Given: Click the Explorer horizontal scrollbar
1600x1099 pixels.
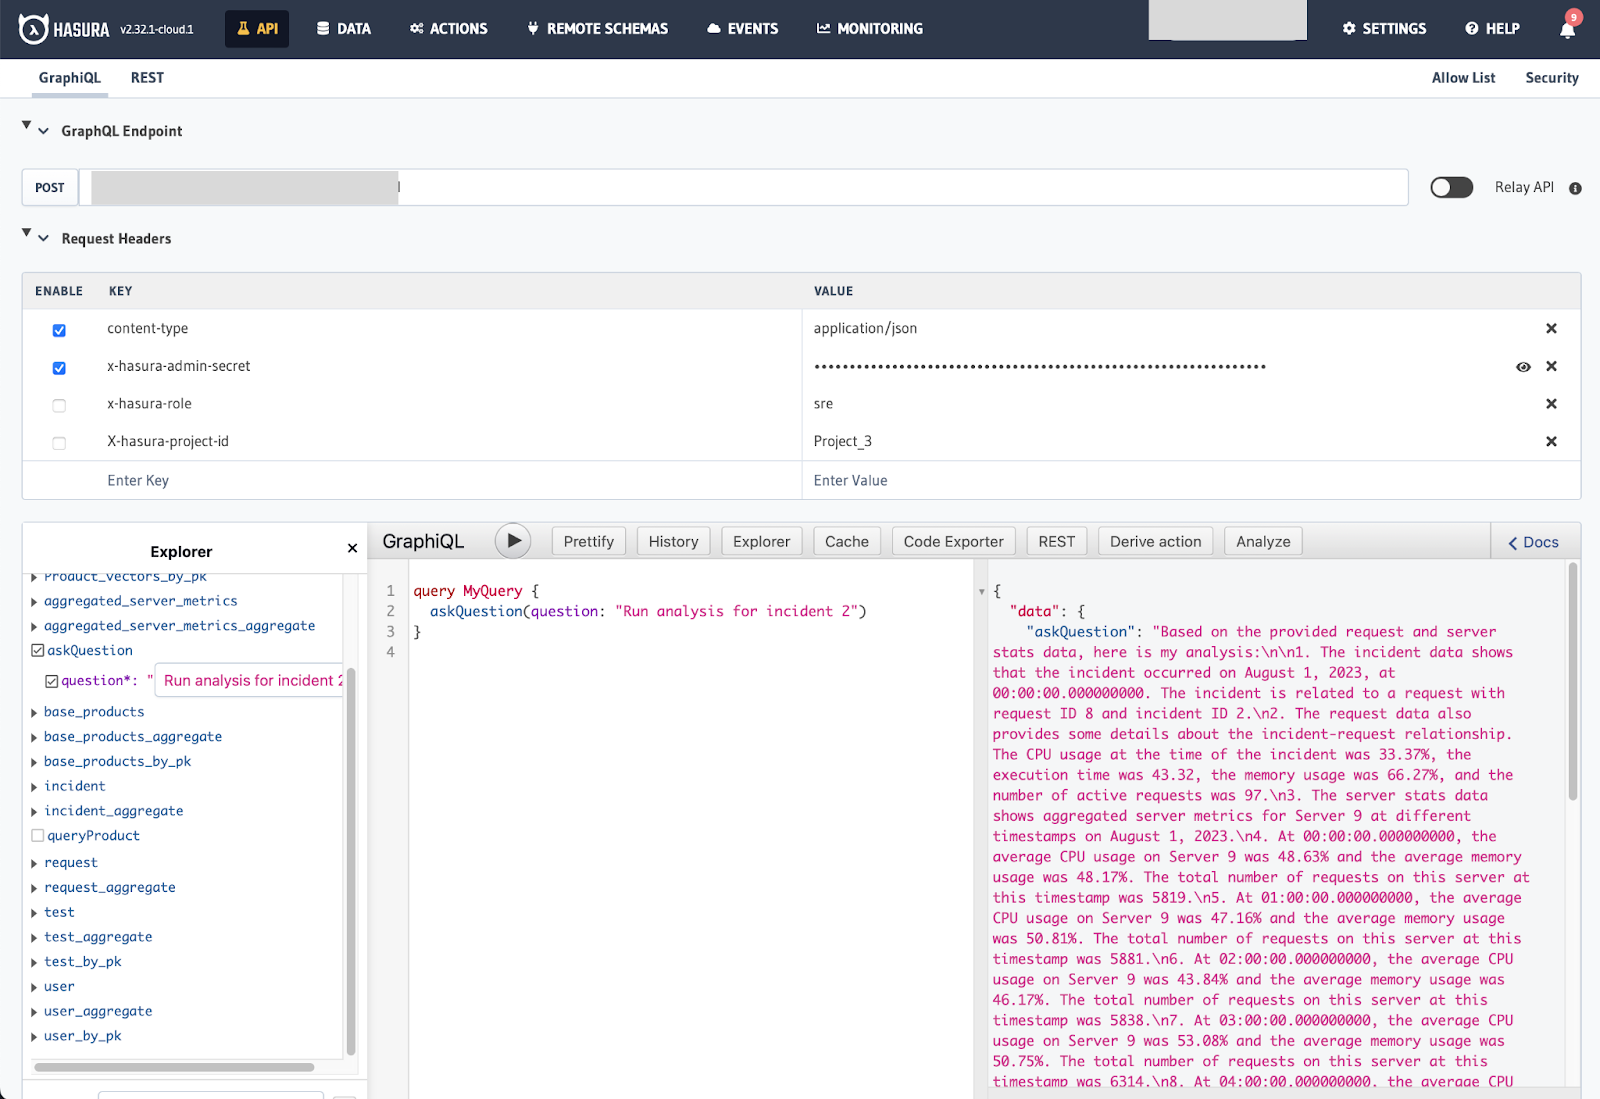Looking at the screenshot, I should tap(174, 1067).
